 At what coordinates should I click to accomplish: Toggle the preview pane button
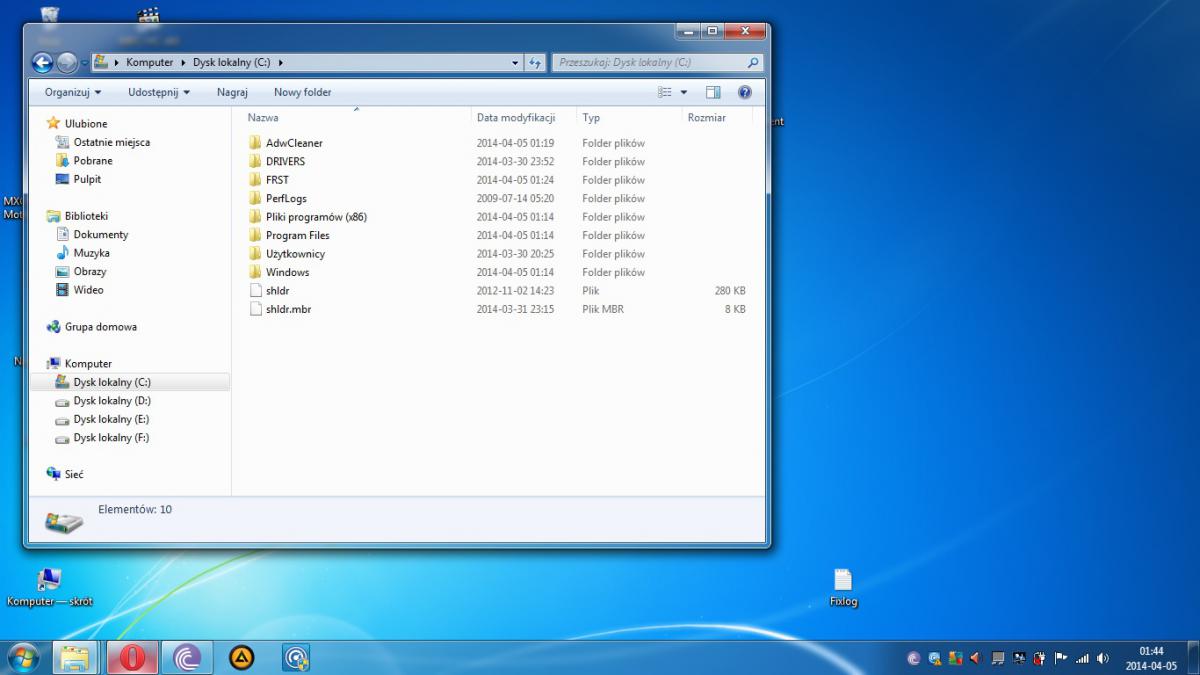tap(713, 92)
